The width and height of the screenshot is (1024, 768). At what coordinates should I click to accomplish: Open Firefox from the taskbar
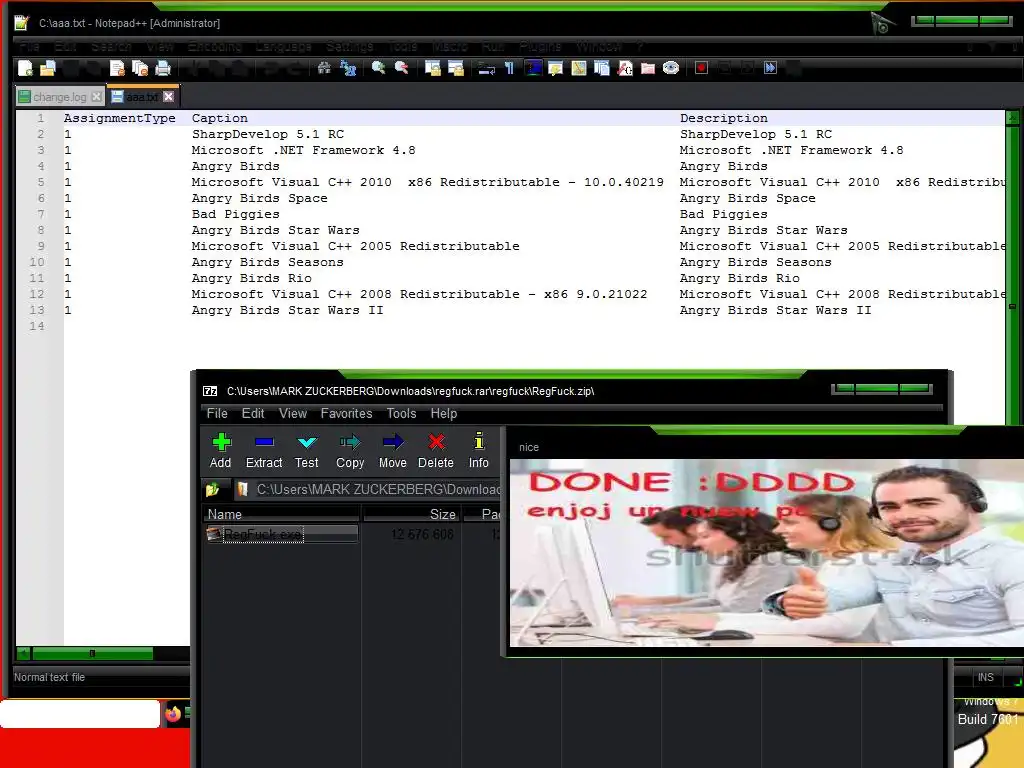[x=173, y=714]
